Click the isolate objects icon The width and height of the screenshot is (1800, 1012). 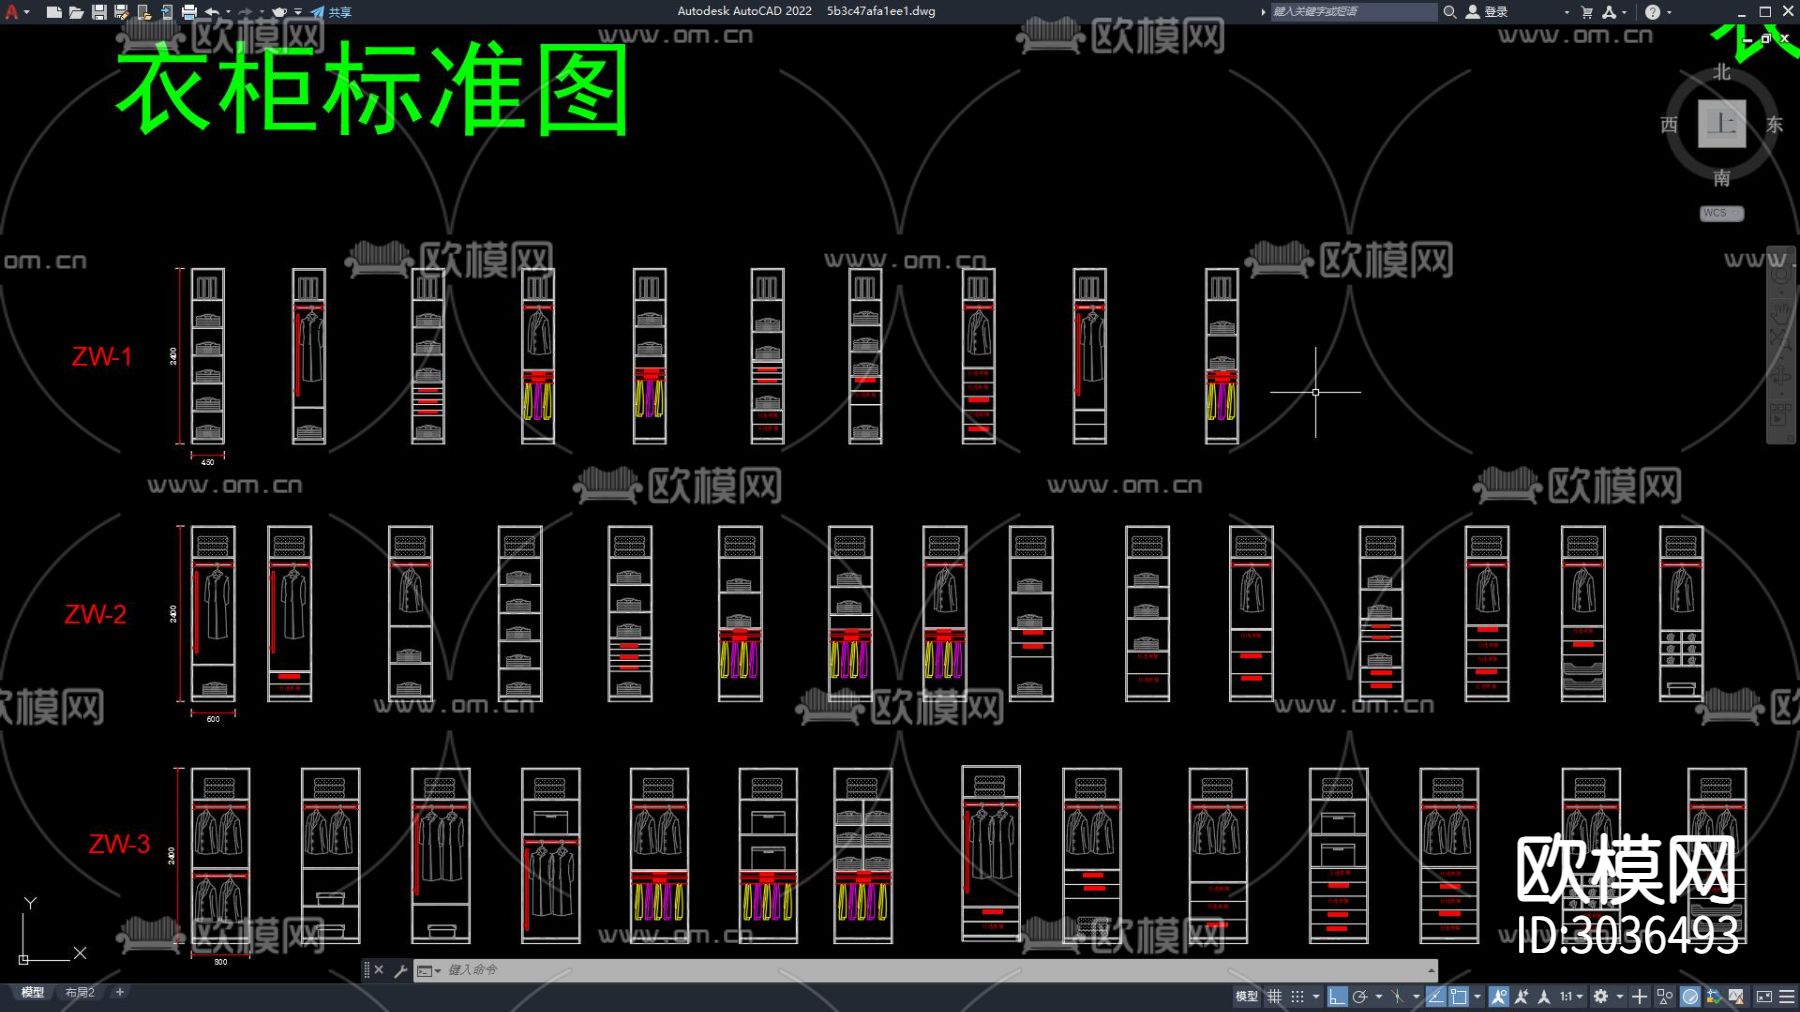(x=1665, y=996)
